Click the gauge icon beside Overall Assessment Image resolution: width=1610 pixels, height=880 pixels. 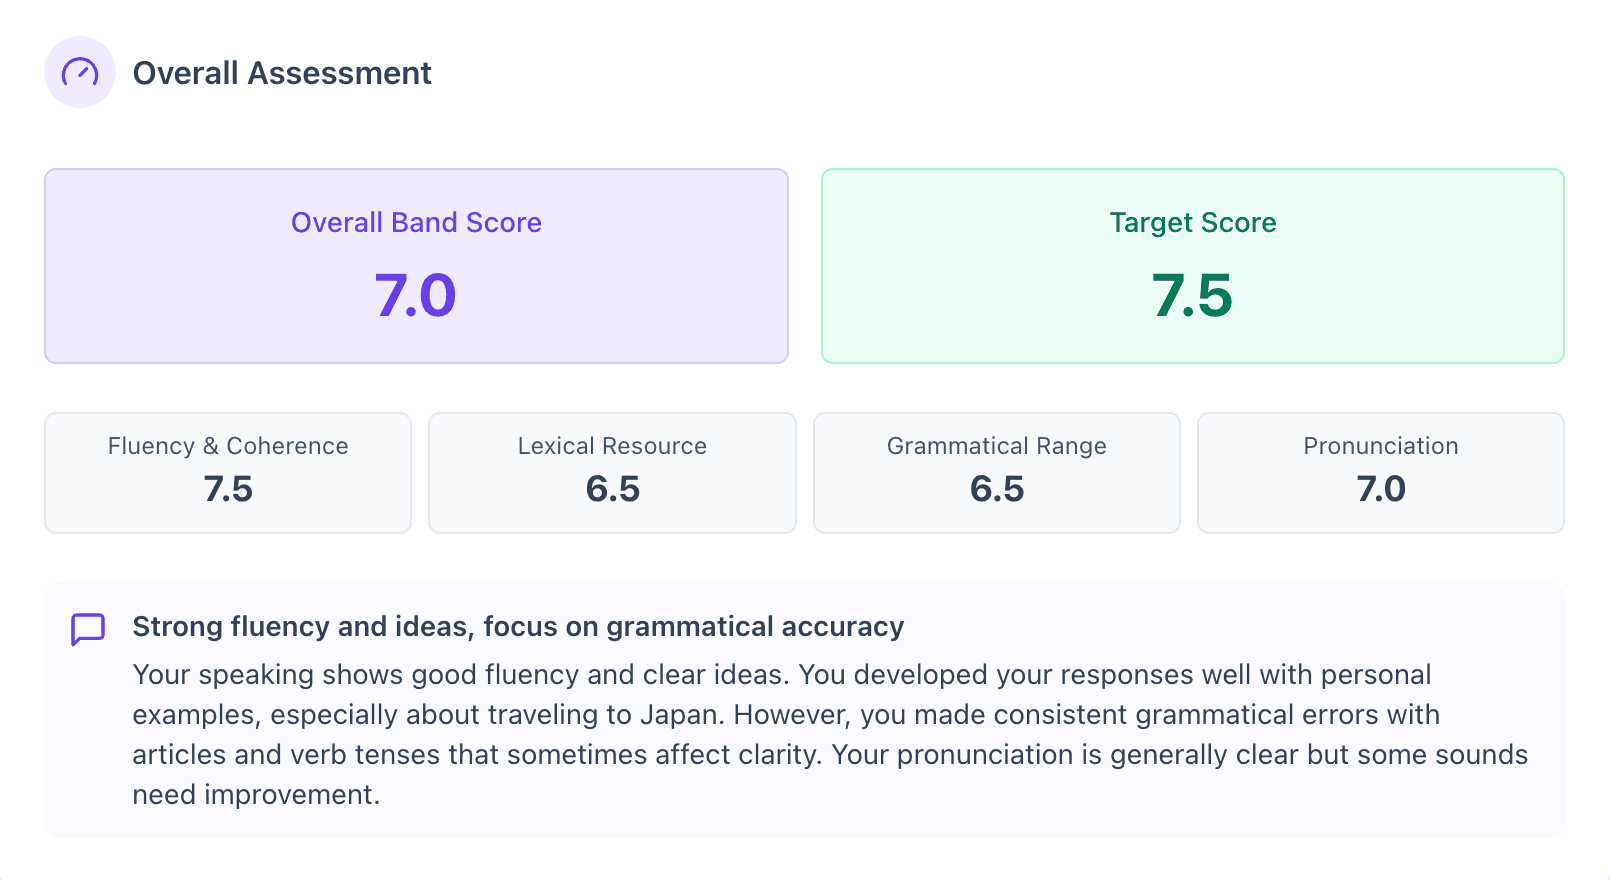(x=80, y=72)
